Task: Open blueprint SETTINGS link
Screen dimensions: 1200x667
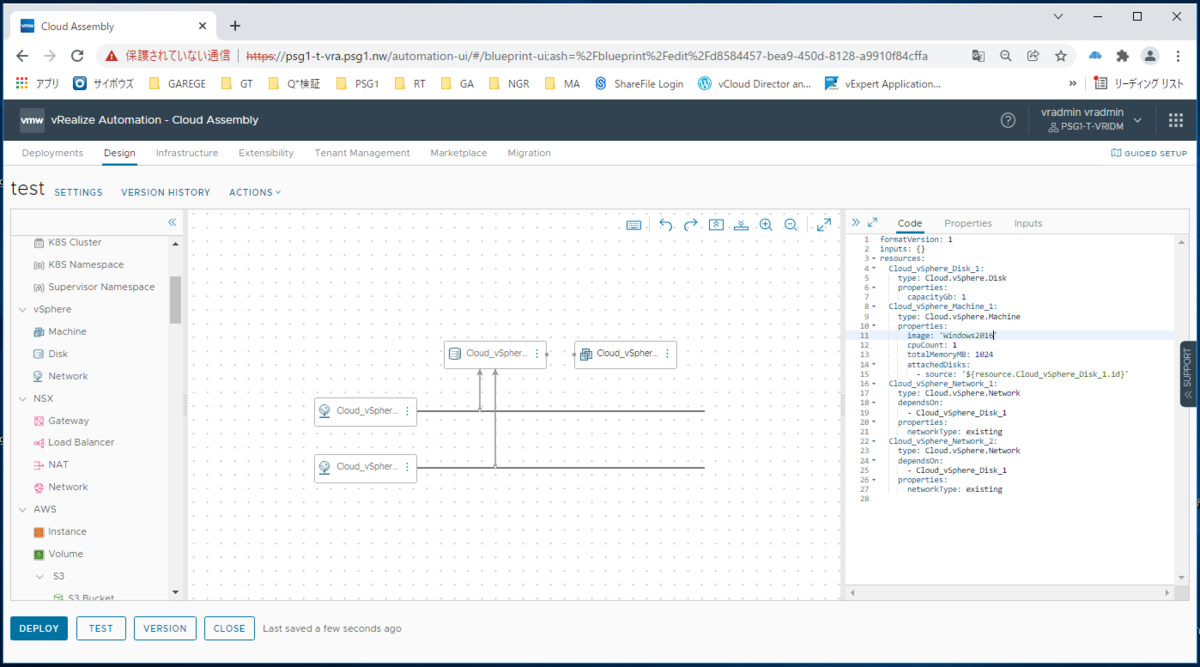Action: (78, 192)
